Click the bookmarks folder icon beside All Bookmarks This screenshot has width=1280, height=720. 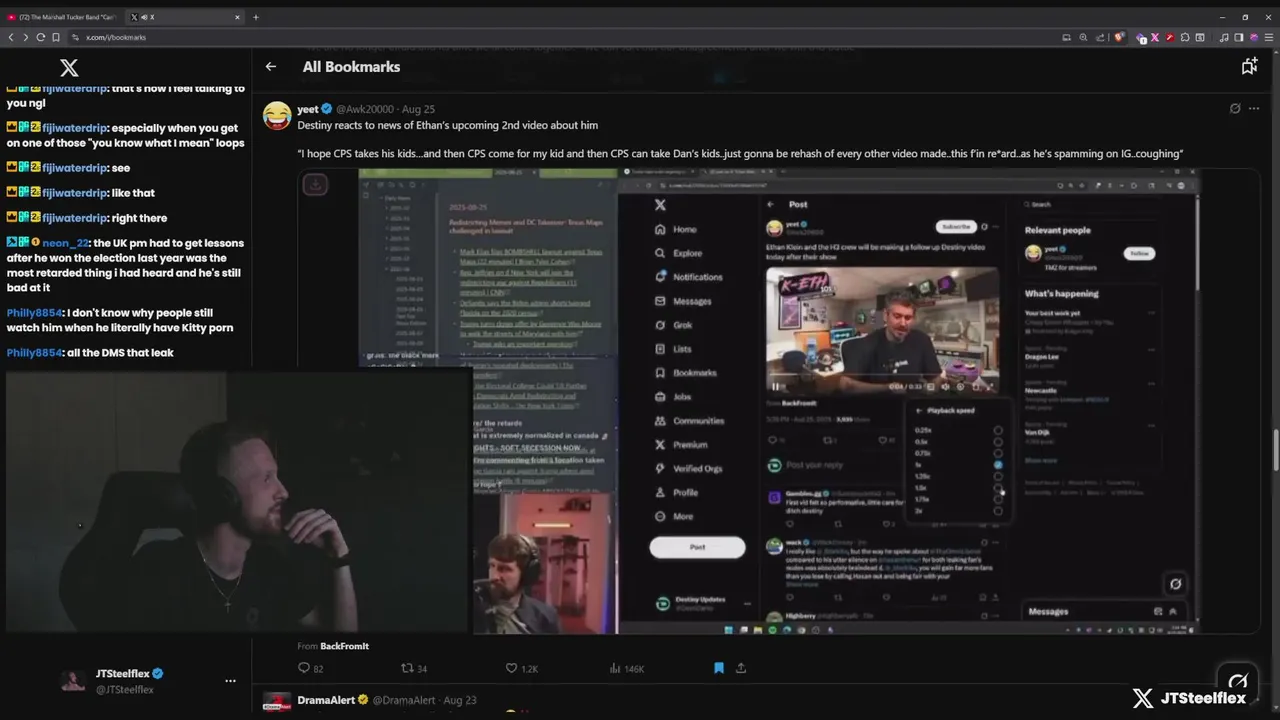(1249, 66)
